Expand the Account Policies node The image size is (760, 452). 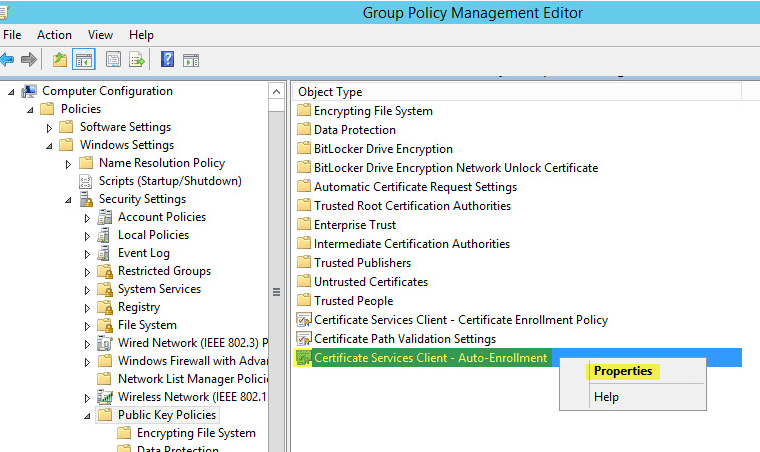point(87,218)
